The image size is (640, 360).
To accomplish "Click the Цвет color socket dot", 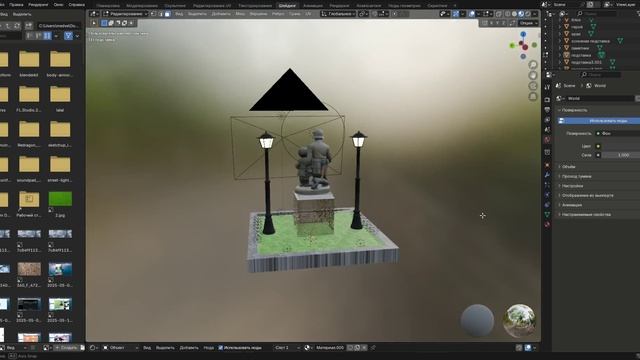I will [598, 146].
